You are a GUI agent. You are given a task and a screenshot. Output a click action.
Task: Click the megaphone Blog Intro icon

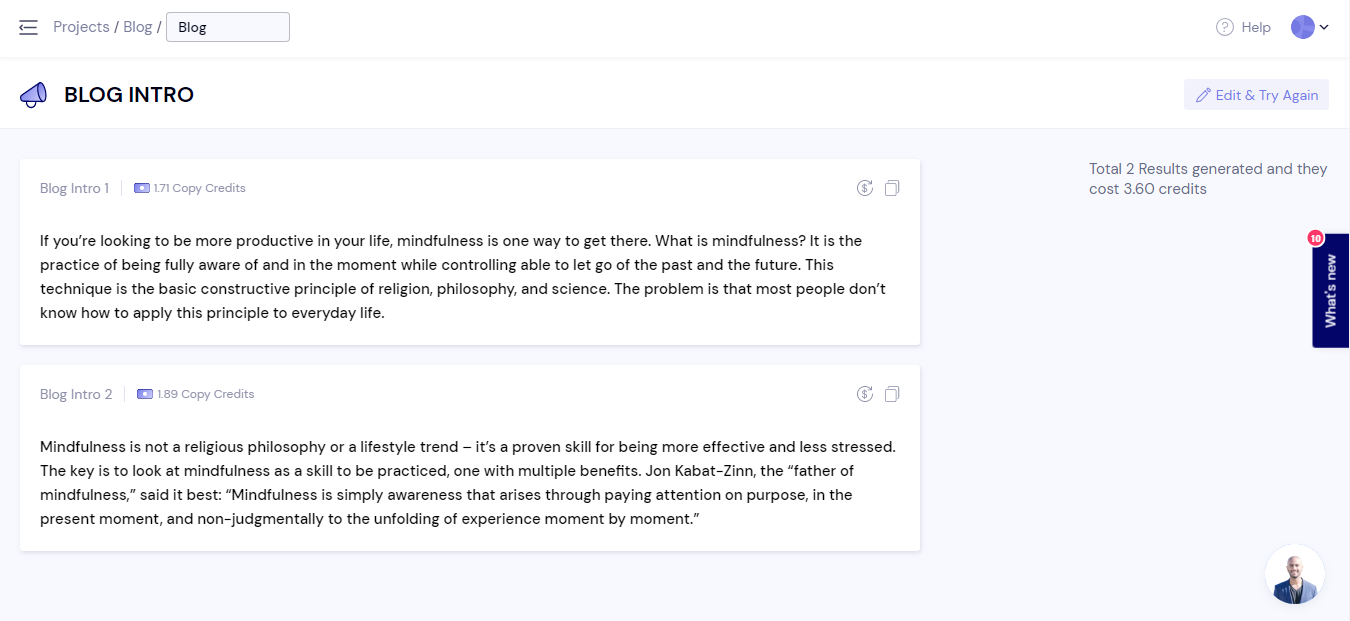[x=33, y=95]
